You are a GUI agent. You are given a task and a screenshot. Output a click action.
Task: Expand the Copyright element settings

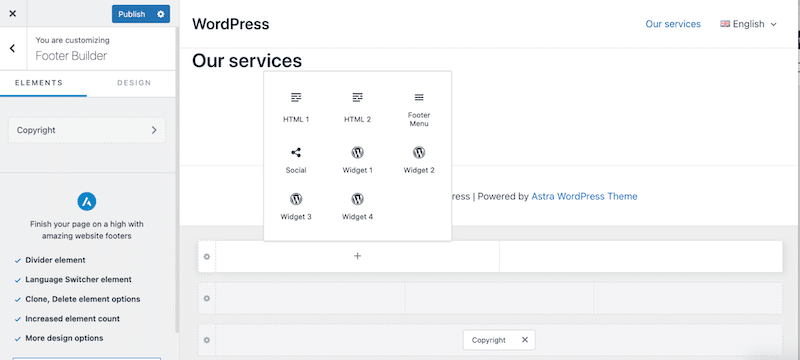pos(87,130)
